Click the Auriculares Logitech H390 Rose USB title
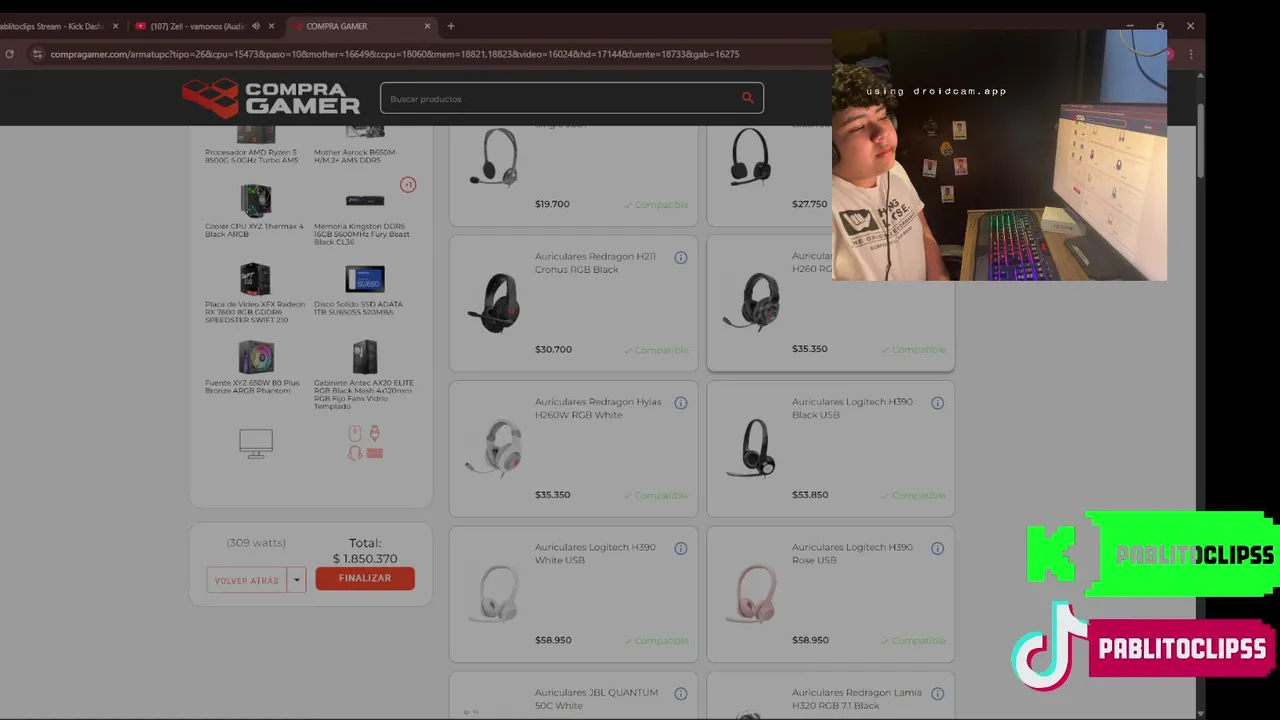This screenshot has height=720, width=1280. (852, 553)
